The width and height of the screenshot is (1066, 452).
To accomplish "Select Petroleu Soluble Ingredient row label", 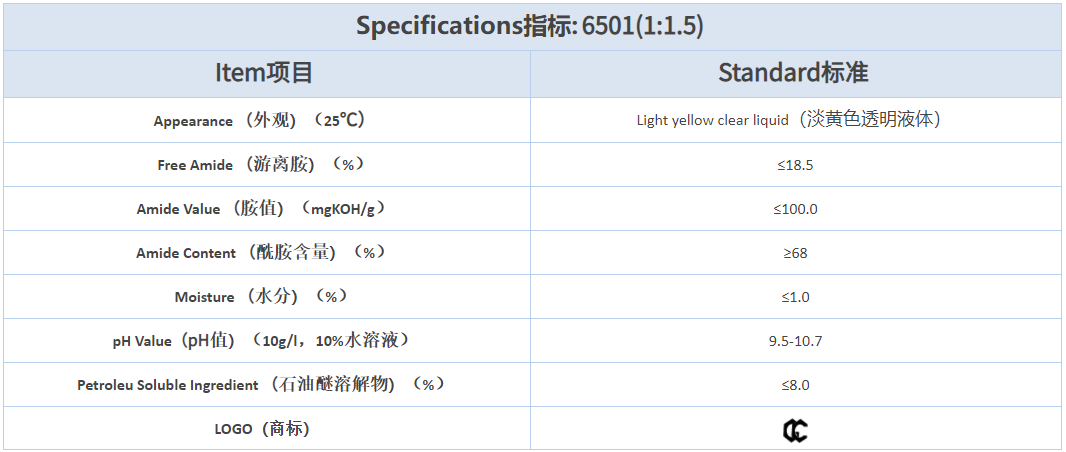I will click(261, 385).
